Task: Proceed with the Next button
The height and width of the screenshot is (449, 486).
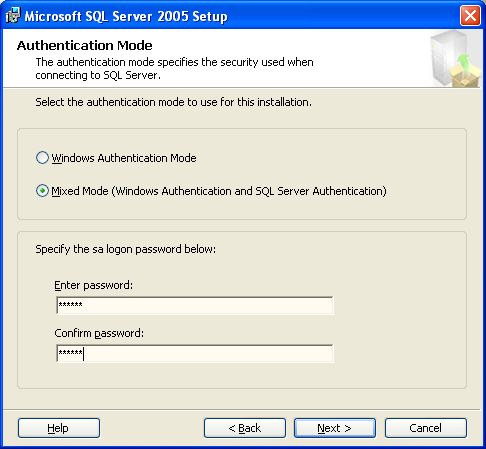Action: (x=335, y=428)
